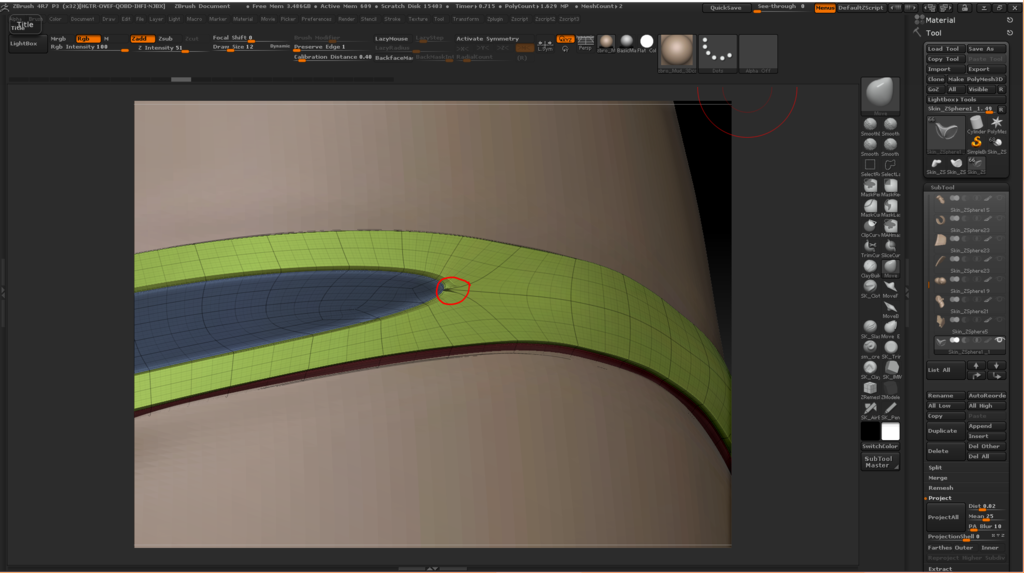Click the Duplicate subtool button
The image size is (1024, 573).
[945, 431]
